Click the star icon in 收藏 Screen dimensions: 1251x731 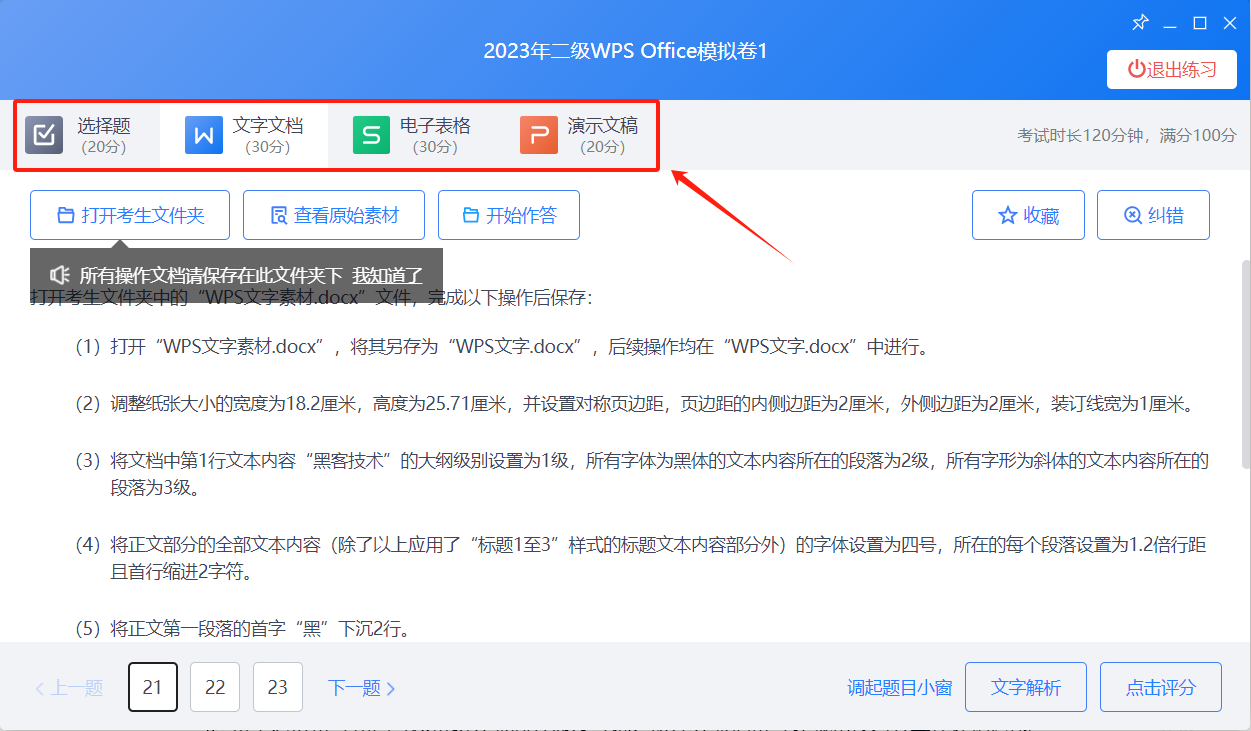(x=1007, y=215)
